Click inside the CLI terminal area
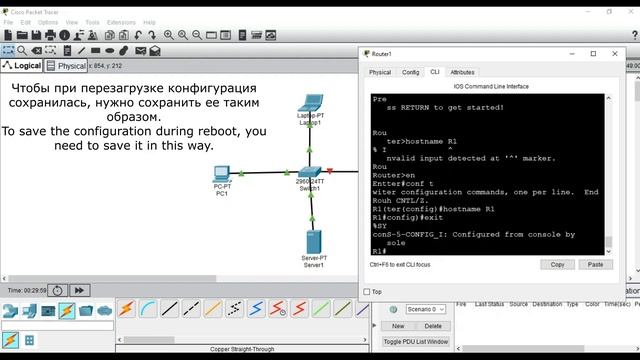 487,174
